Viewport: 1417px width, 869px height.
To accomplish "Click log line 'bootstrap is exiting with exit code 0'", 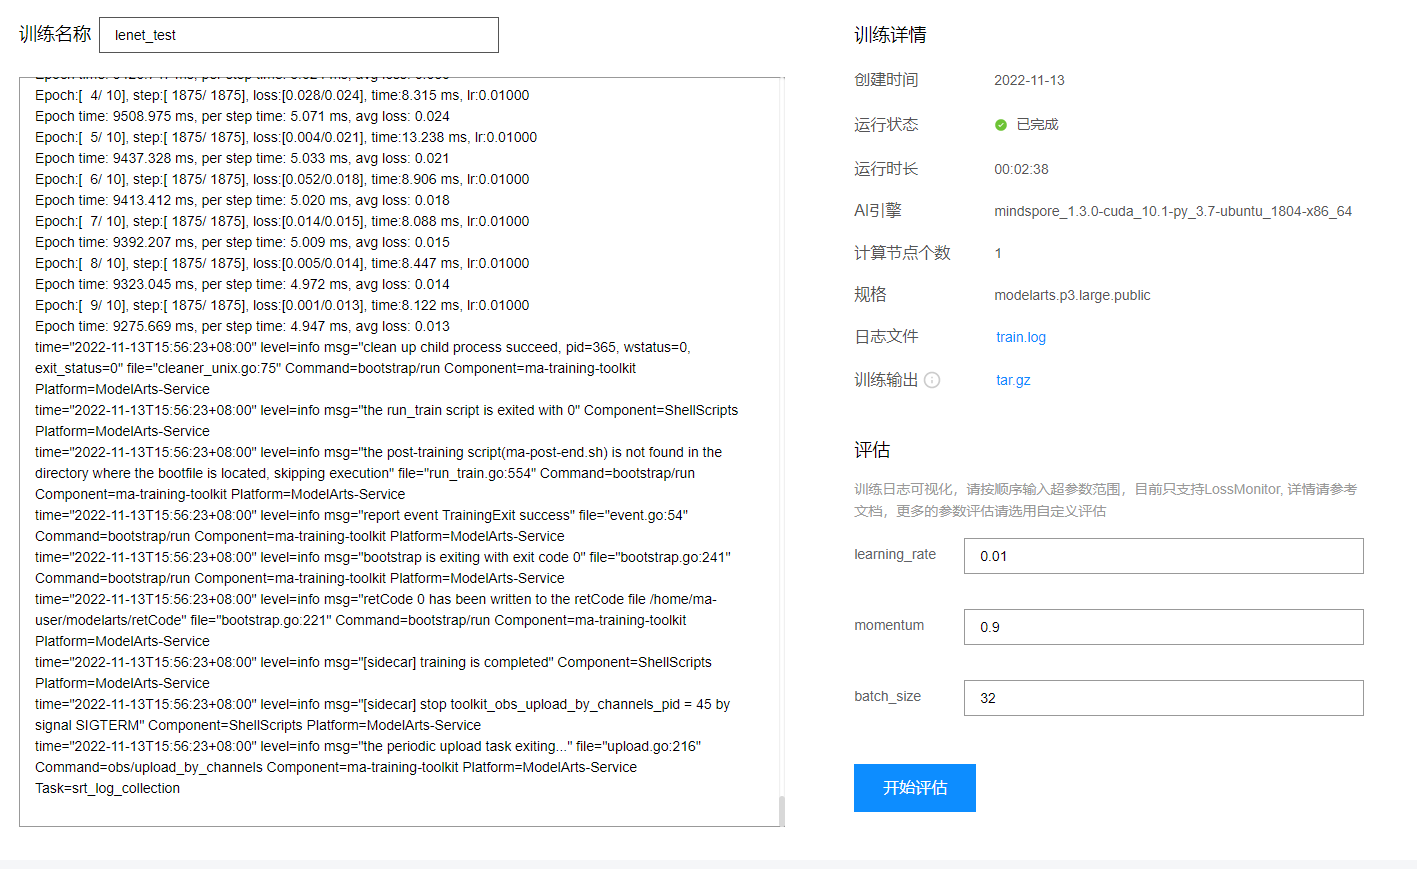I will click(383, 567).
